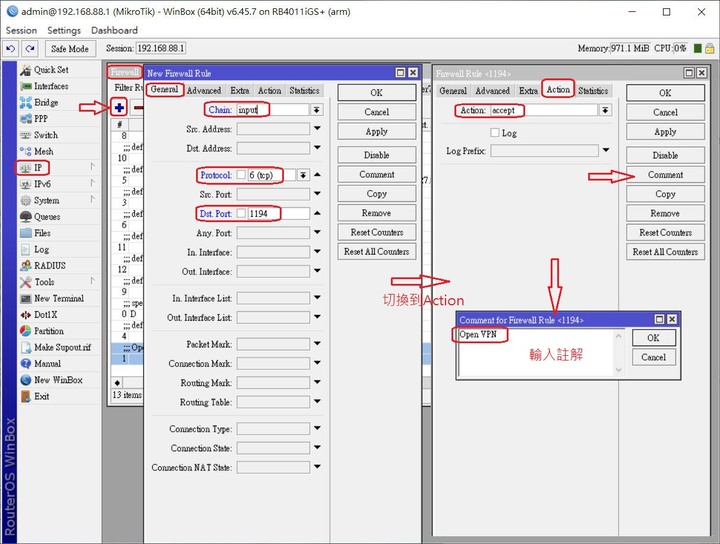720x544 pixels.
Task: Click Copy in New Firewall Rule
Action: [x=377, y=194]
